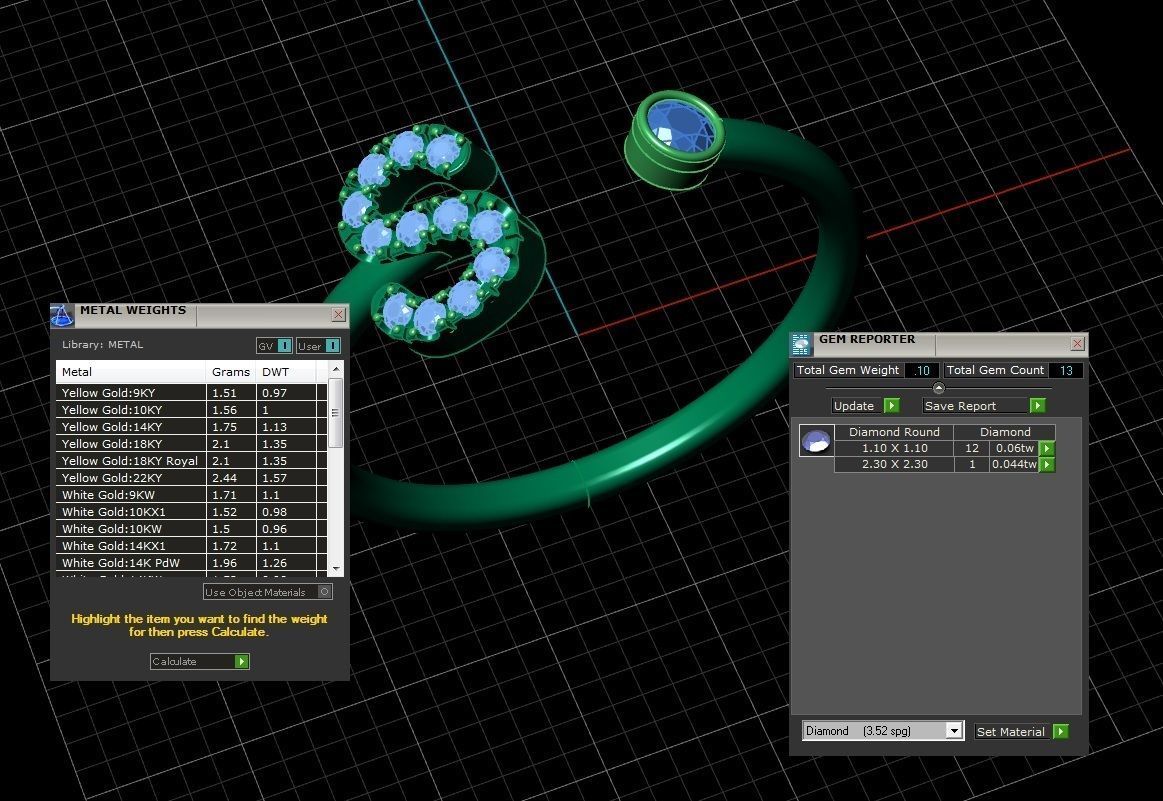1163x801 pixels.
Task: Click the Diamond Round header cell
Action: pyautogui.click(x=894, y=432)
